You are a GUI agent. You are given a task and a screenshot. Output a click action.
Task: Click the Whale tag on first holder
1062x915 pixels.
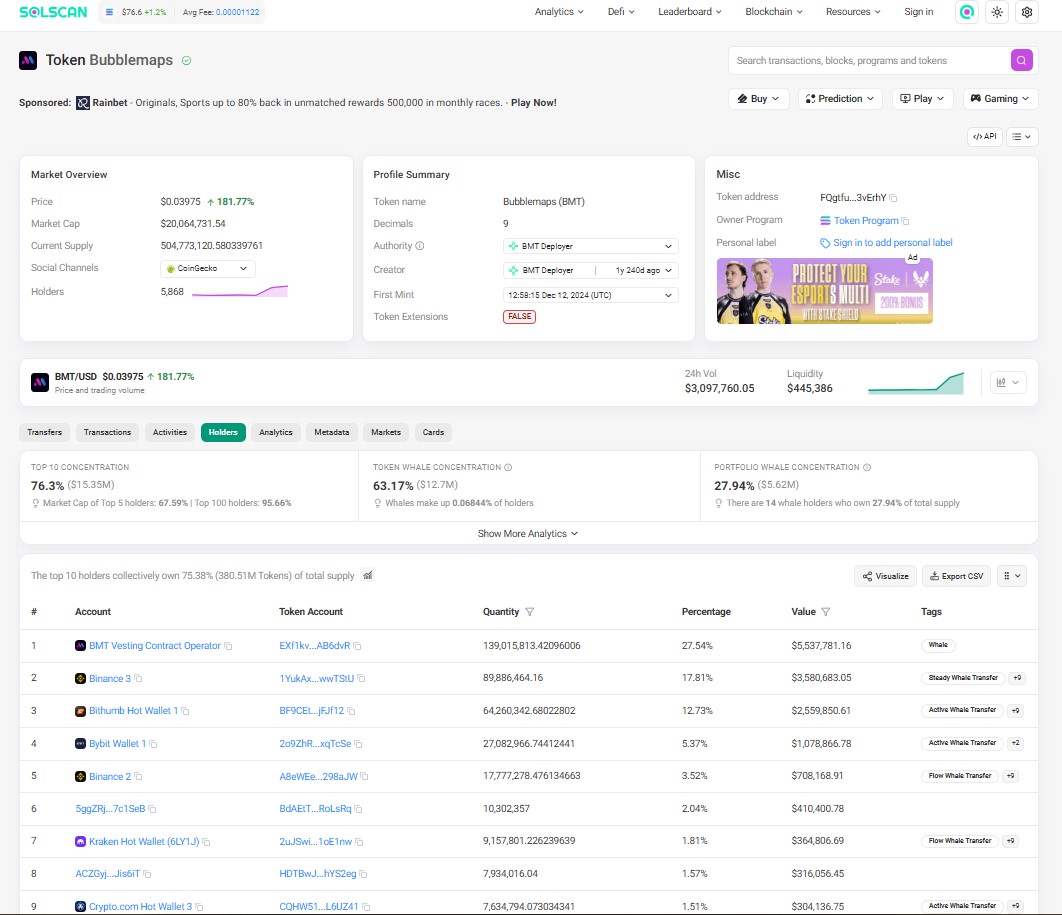938,645
